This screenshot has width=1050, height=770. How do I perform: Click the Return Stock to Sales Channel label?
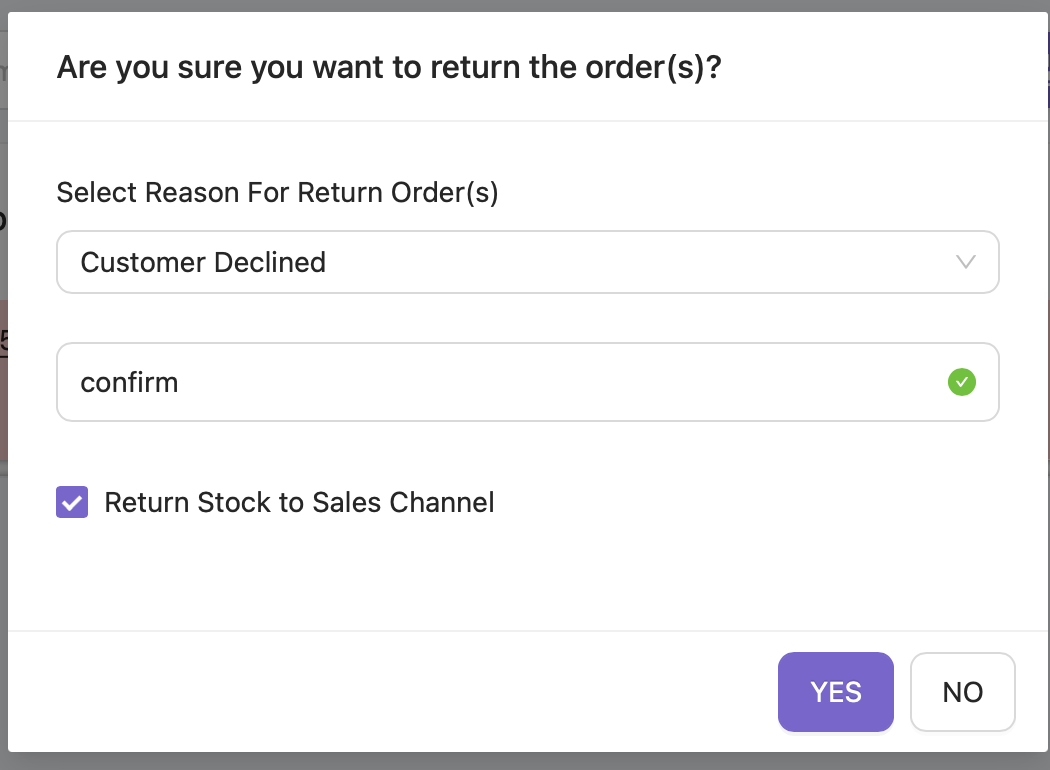point(299,502)
